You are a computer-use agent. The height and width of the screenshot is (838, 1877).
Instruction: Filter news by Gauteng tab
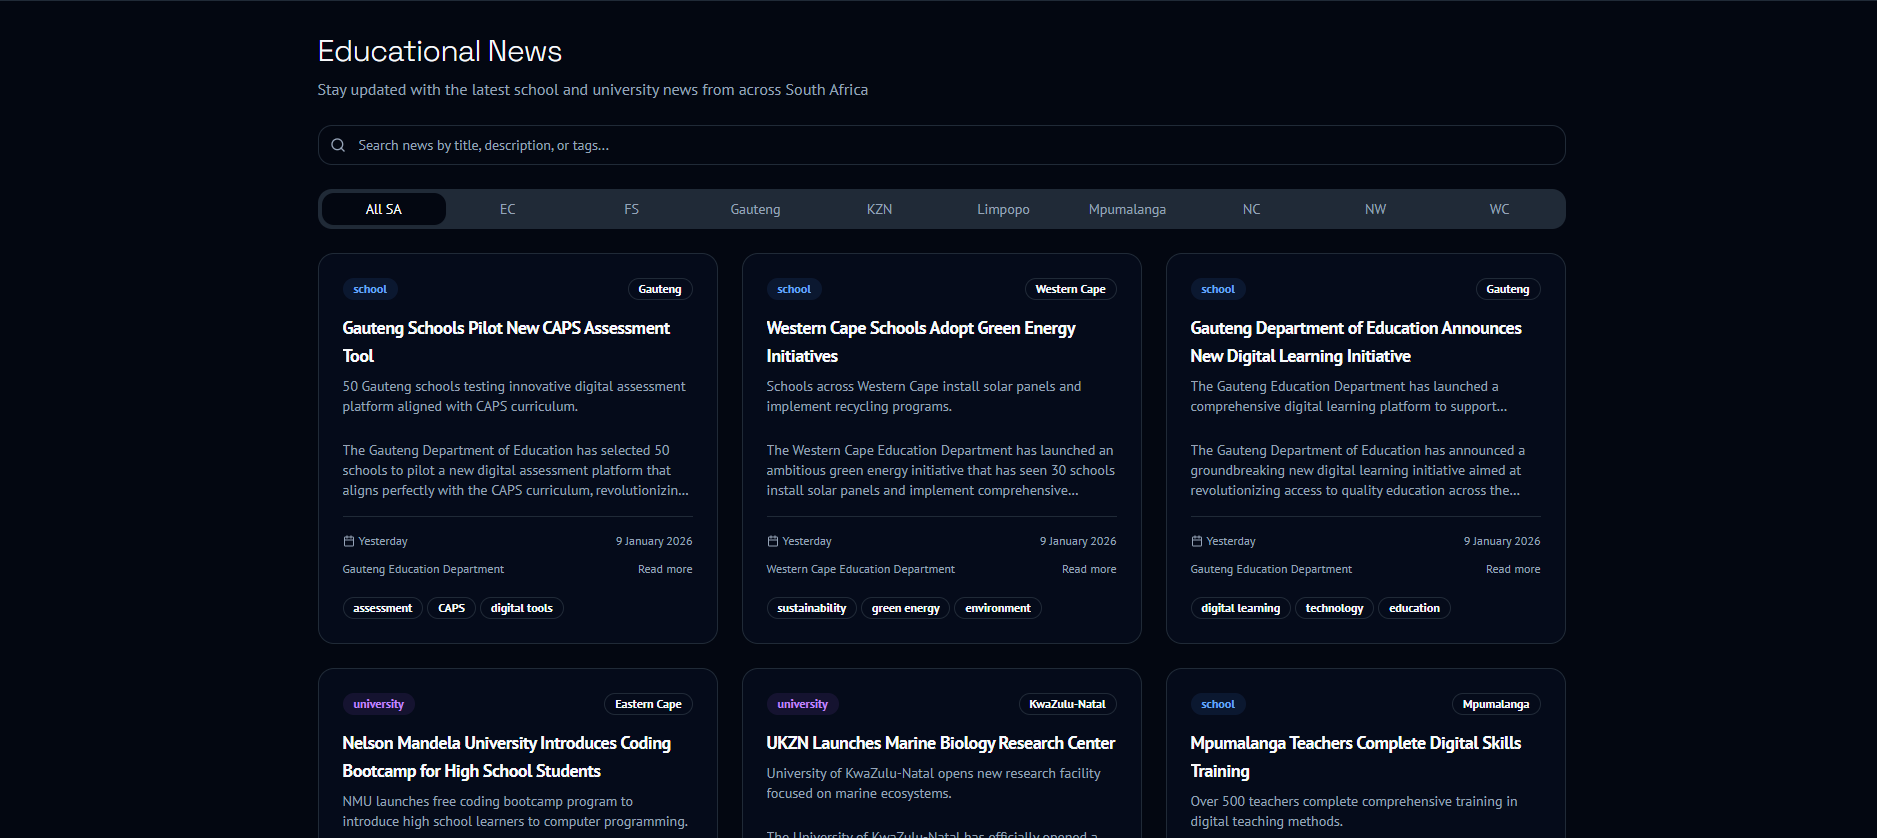point(755,209)
